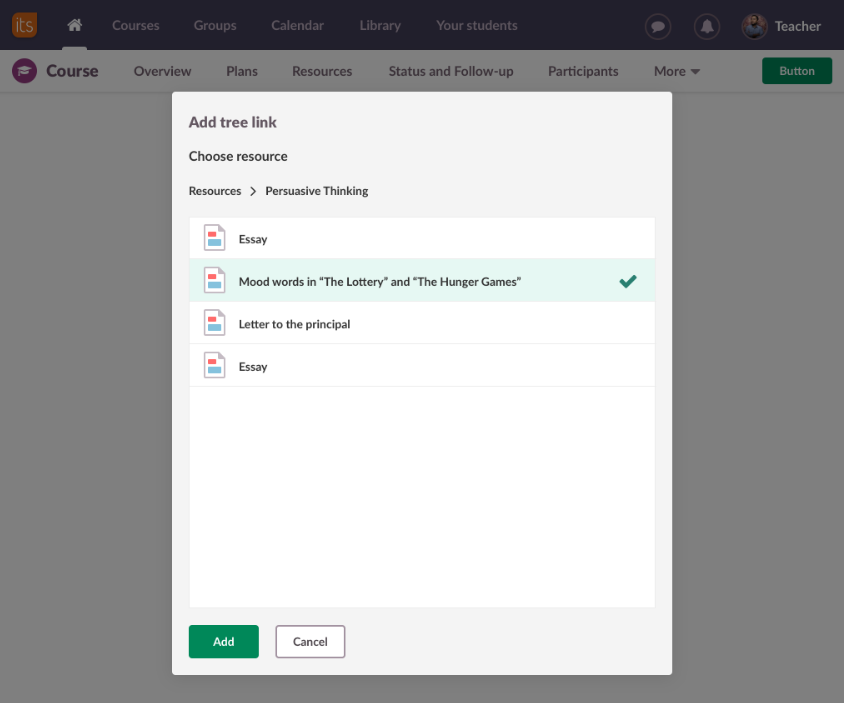Click the Teacher profile avatar
This screenshot has width=844, height=703.
(754, 26)
